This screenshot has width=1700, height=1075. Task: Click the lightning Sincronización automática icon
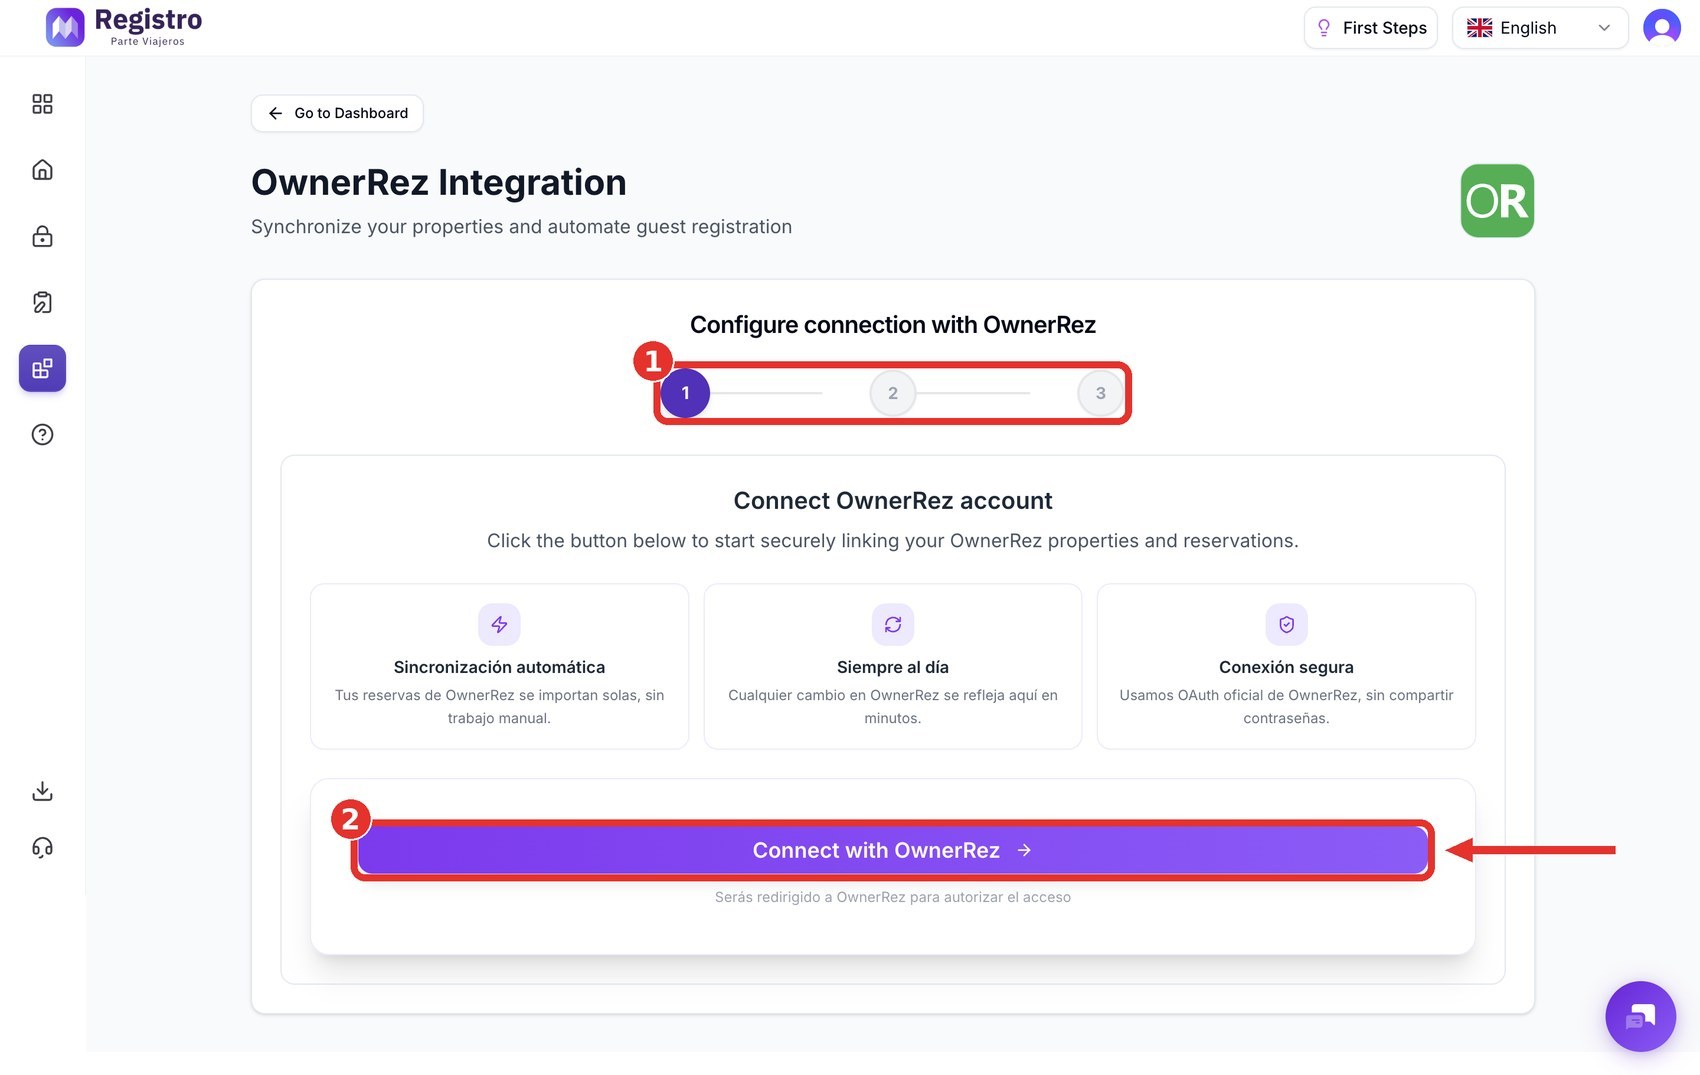[499, 625]
